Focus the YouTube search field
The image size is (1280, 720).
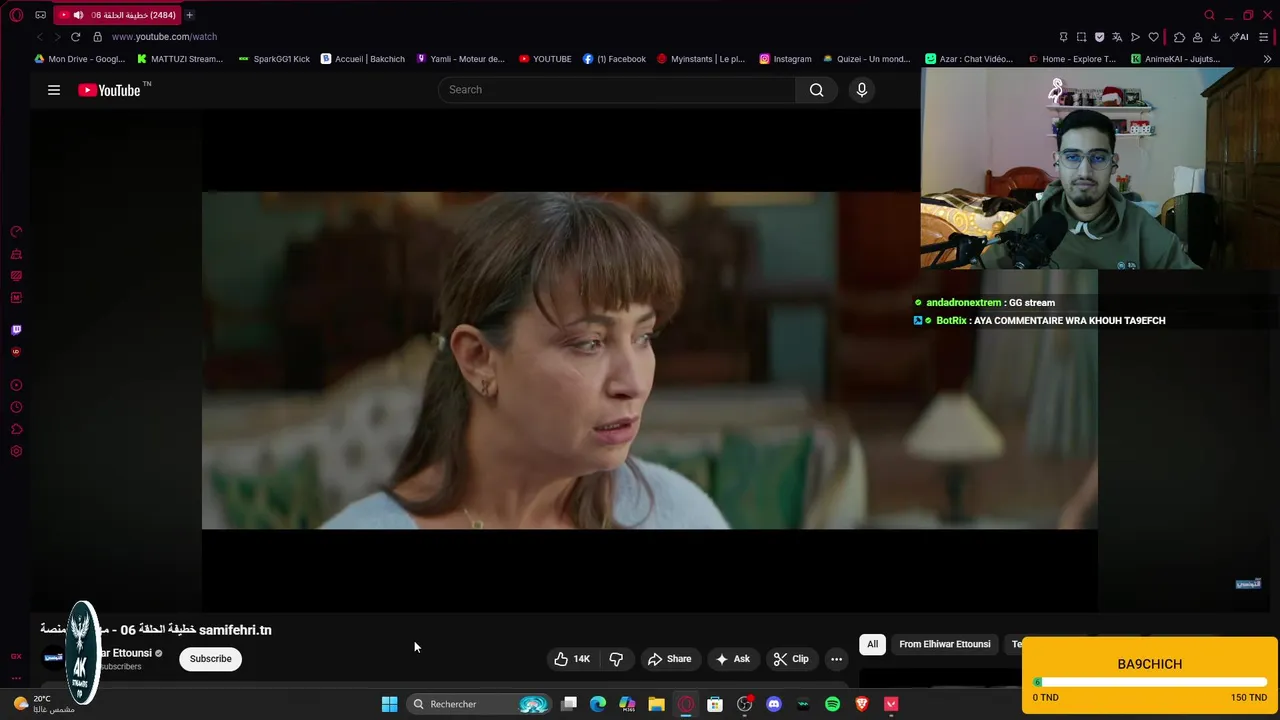tap(617, 90)
